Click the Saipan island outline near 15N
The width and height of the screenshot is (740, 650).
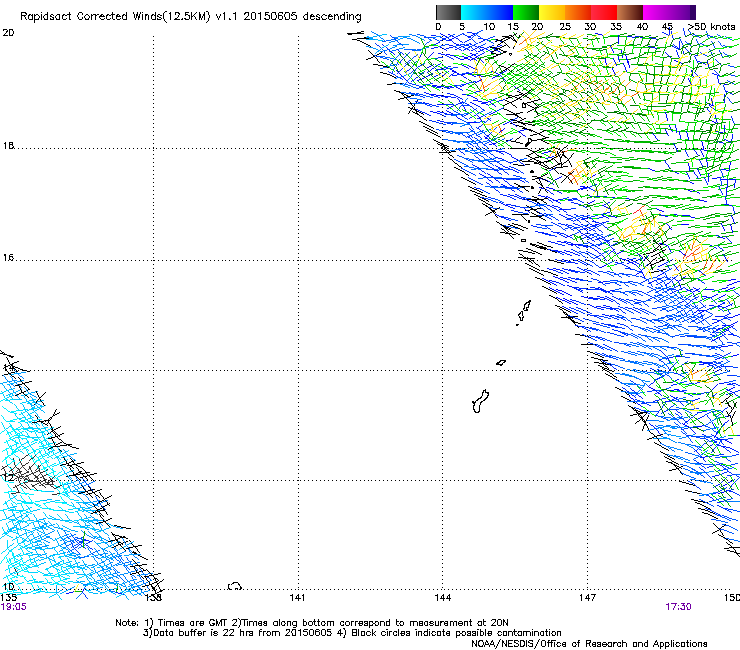[526, 305]
